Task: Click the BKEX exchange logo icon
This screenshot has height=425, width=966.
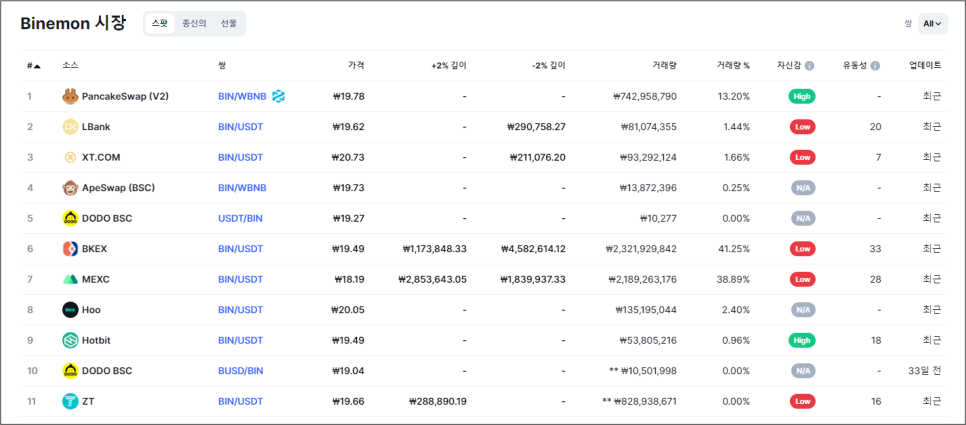Action: pos(70,249)
